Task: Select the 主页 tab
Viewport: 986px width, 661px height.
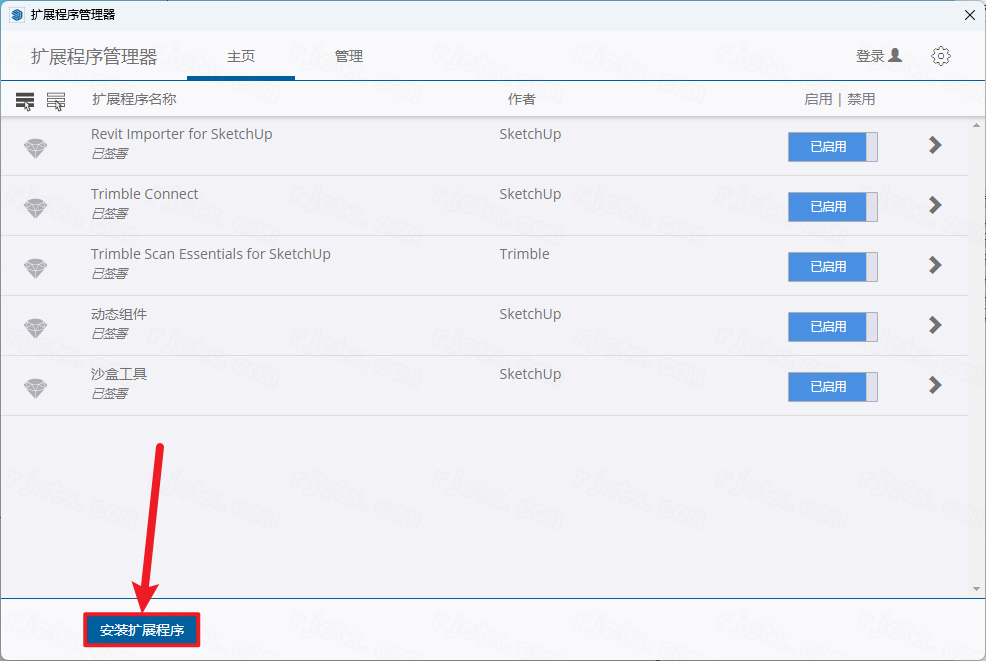Action: [241, 57]
